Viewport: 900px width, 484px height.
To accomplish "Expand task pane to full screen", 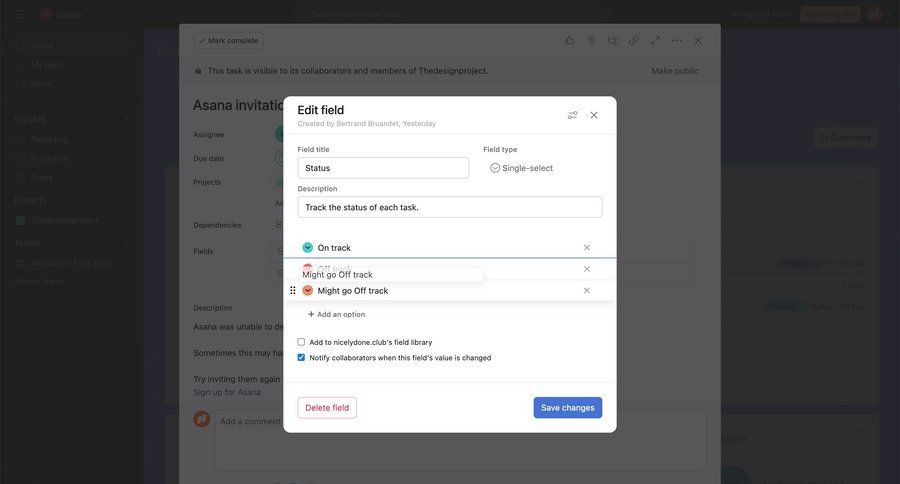I will point(655,41).
